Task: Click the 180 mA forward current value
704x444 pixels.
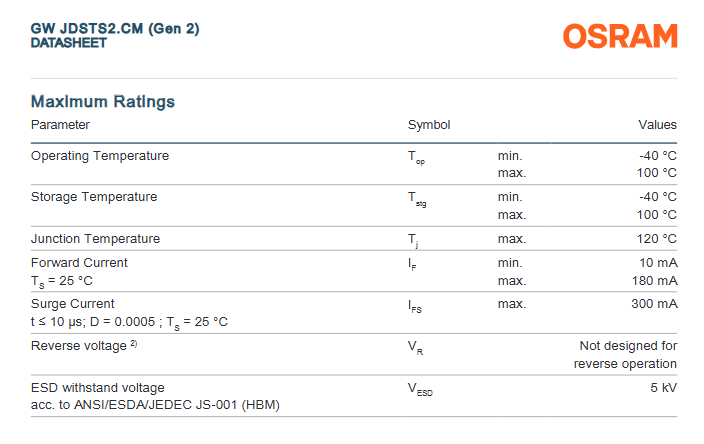Action: tap(654, 280)
